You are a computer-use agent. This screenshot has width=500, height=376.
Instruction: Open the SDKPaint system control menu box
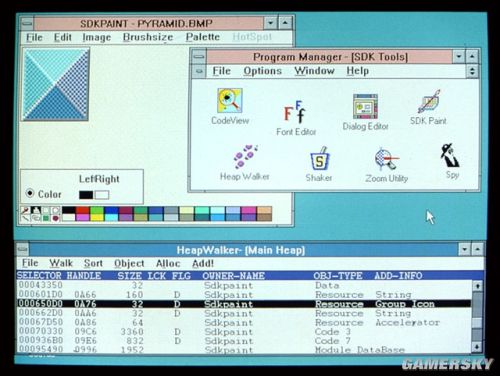point(27,23)
